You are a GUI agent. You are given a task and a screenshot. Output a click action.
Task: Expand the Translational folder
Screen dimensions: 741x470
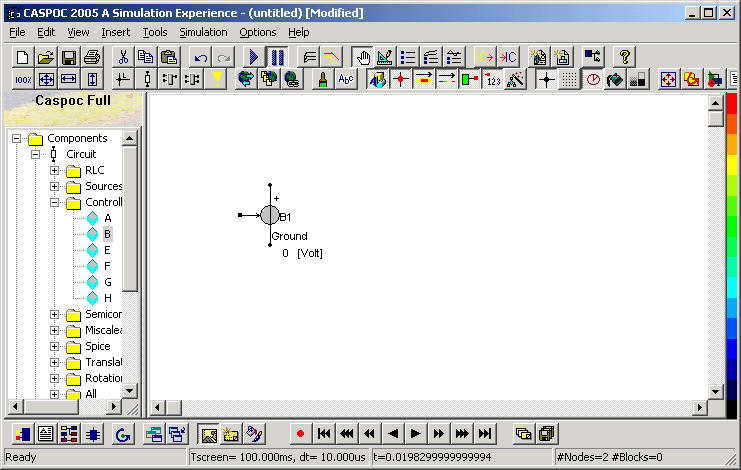coord(54,363)
